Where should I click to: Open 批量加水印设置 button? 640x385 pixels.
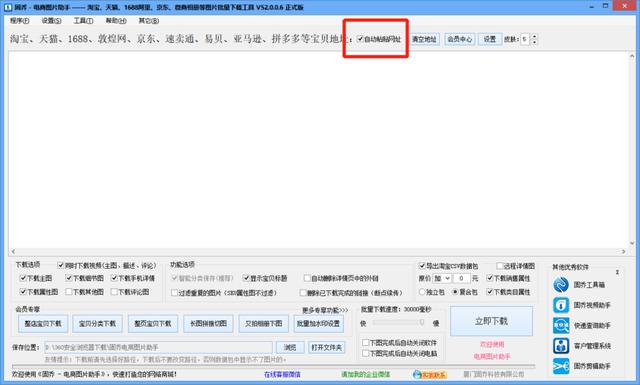(318, 323)
